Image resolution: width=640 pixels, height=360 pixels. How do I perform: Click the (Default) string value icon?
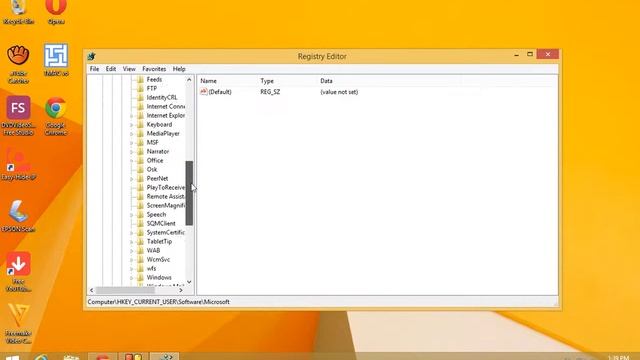[x=204, y=92]
